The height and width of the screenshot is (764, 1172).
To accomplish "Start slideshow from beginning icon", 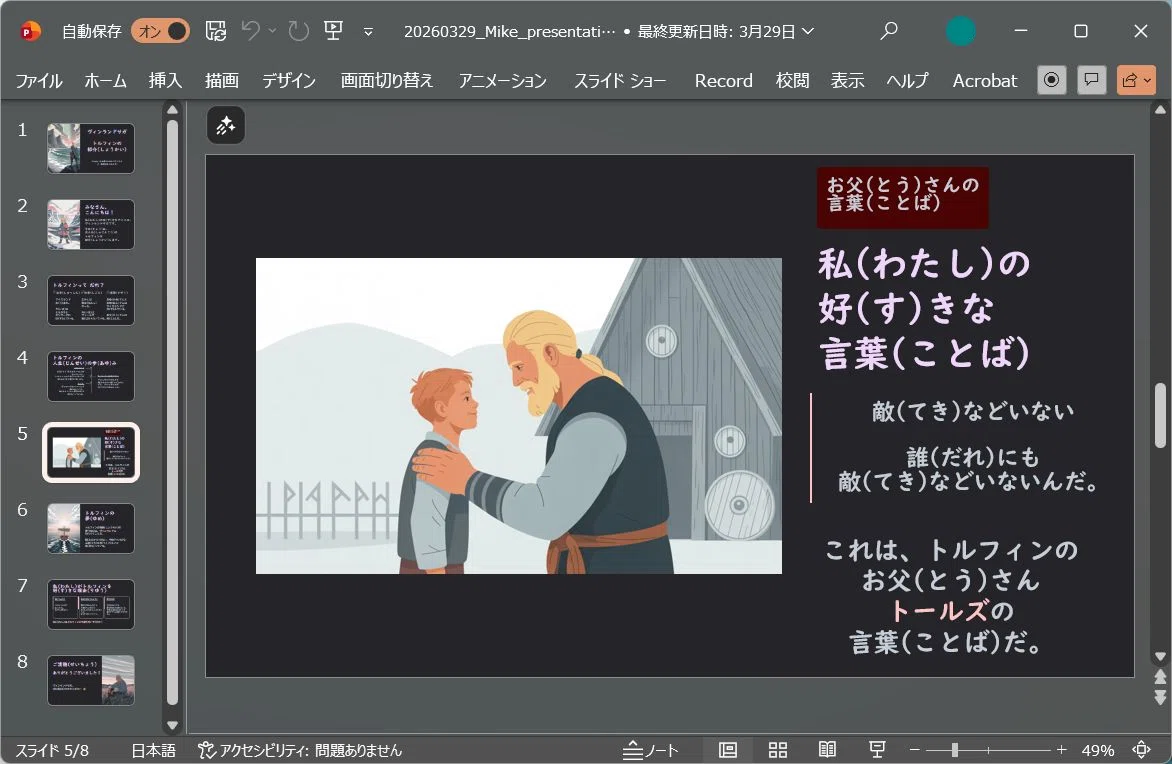I will pyautogui.click(x=333, y=31).
